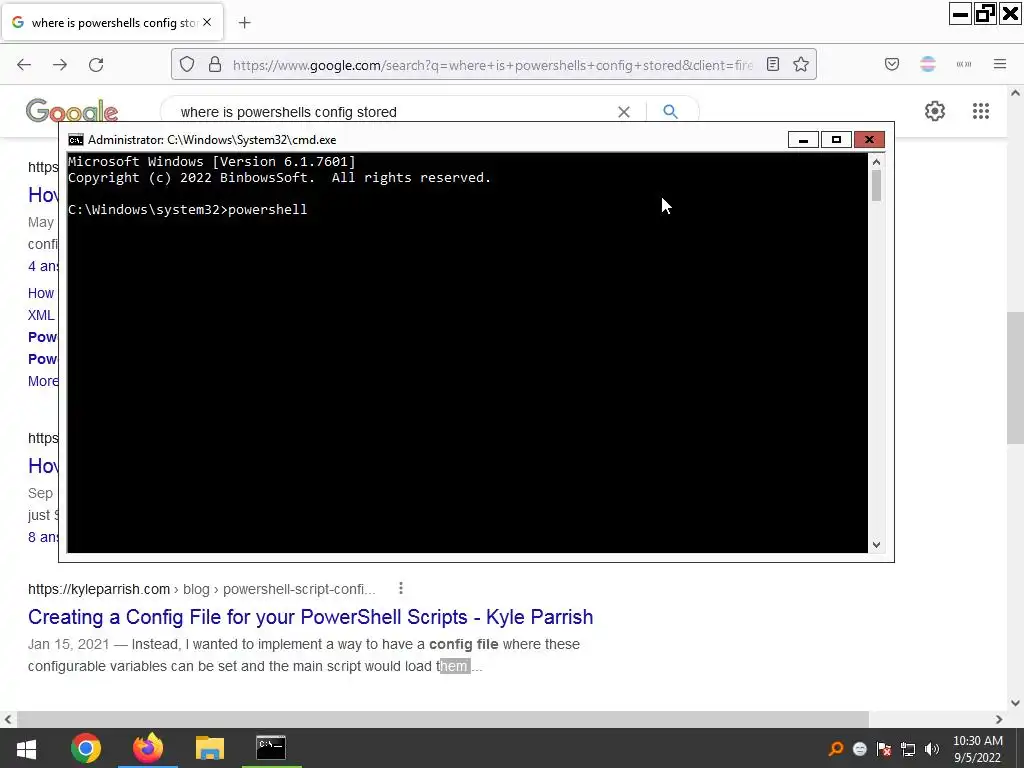Click the cmd window scrollbar thumb
1024x768 pixels.
pos(876,185)
